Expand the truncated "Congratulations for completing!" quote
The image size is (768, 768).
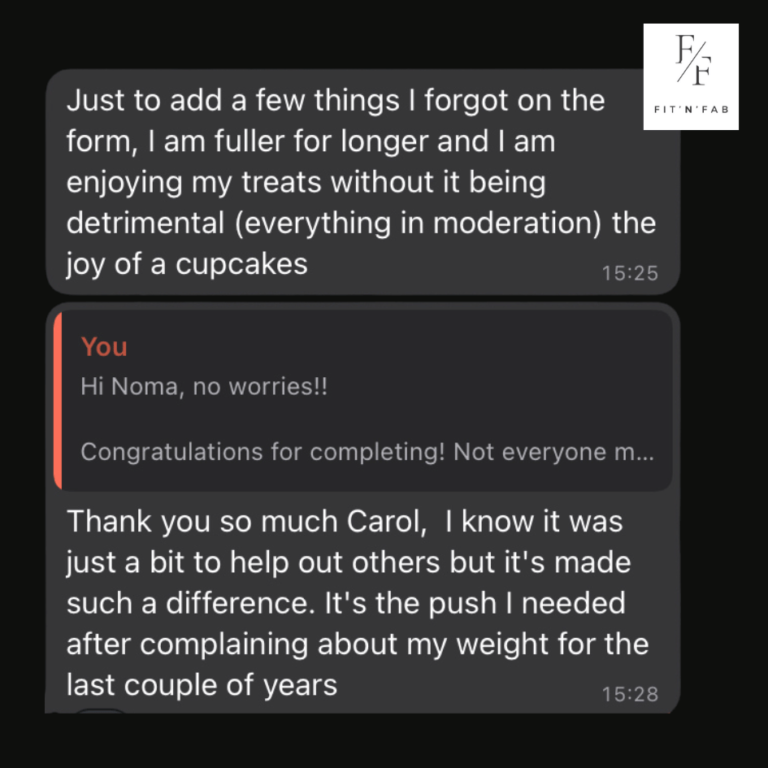366,452
